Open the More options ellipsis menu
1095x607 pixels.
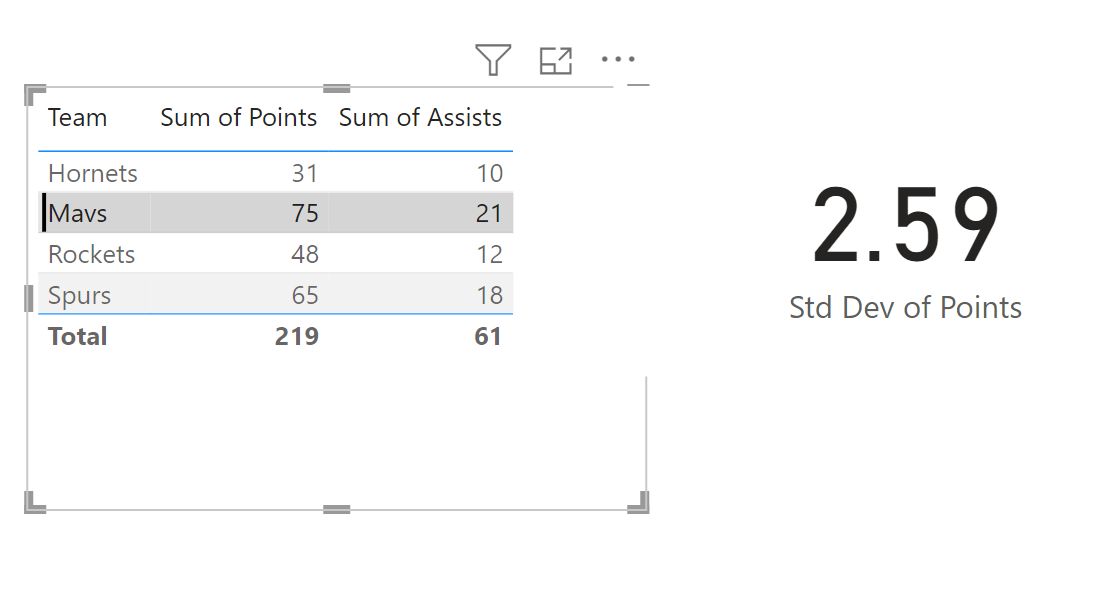click(618, 59)
